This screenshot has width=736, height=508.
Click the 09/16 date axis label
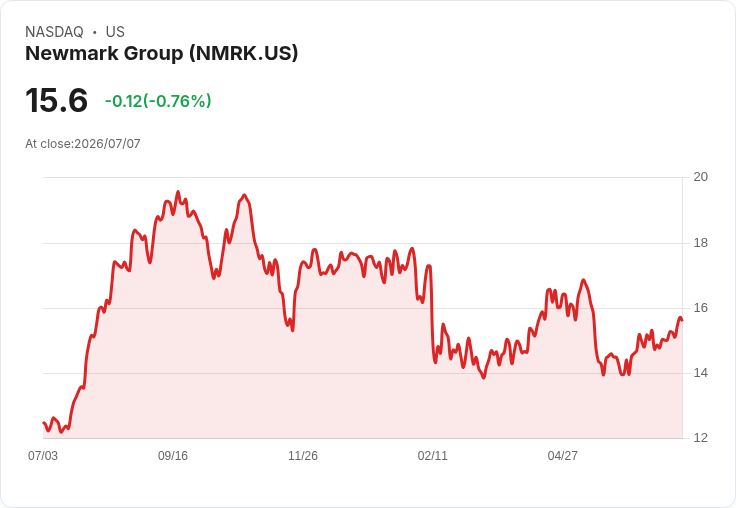(x=173, y=455)
